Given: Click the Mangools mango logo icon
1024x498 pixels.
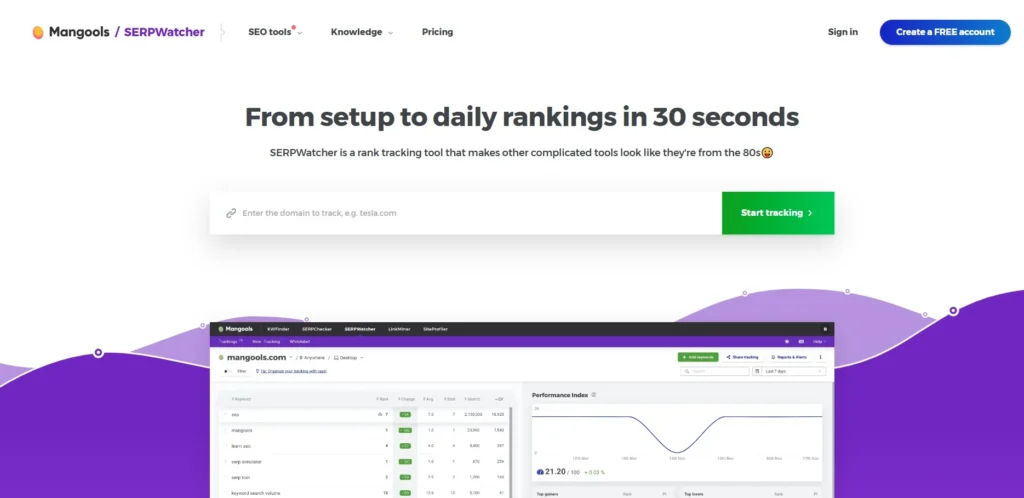Looking at the screenshot, I should (38, 32).
